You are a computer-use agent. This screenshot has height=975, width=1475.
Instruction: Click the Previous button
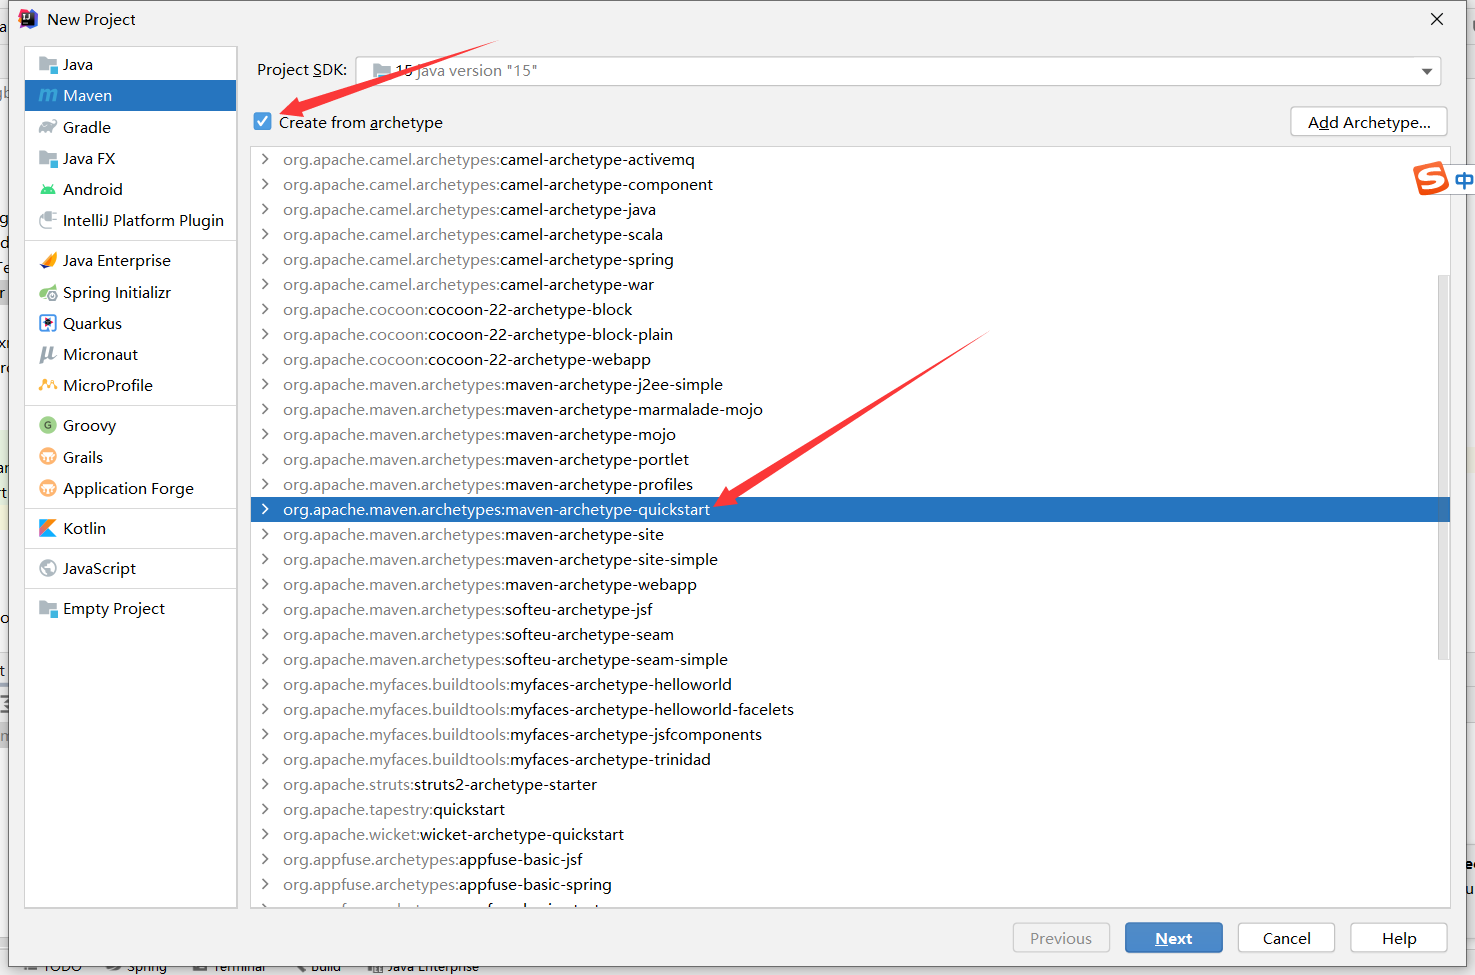[1061, 938]
